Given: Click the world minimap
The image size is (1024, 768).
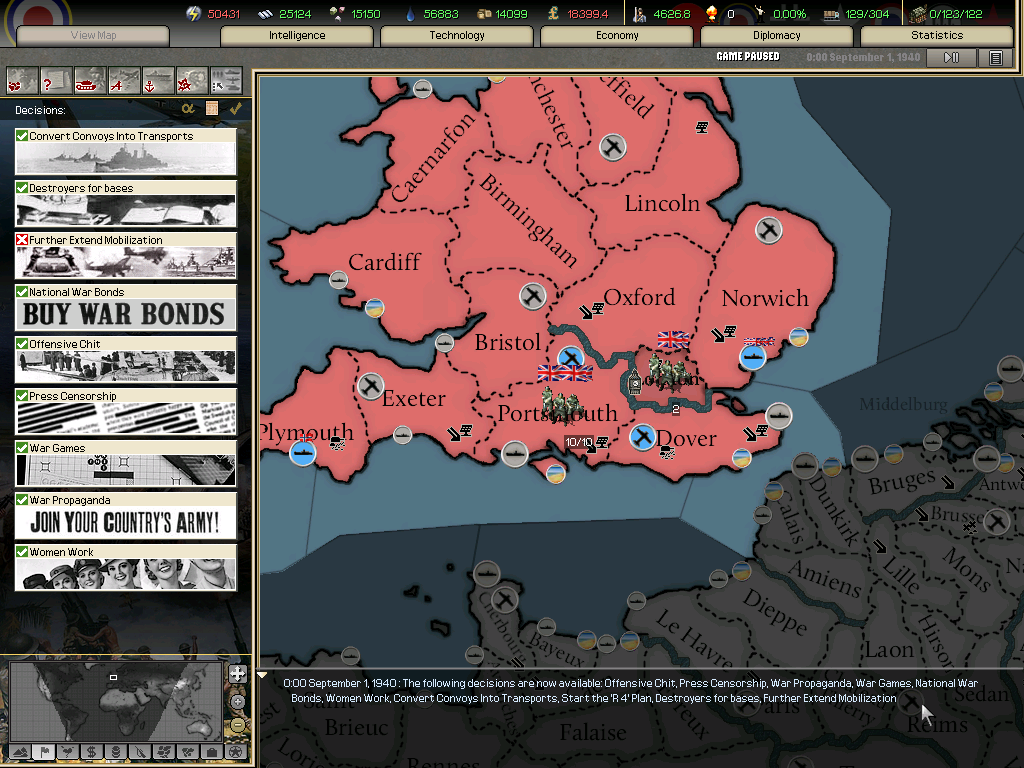Looking at the screenshot, I should coord(116,701).
